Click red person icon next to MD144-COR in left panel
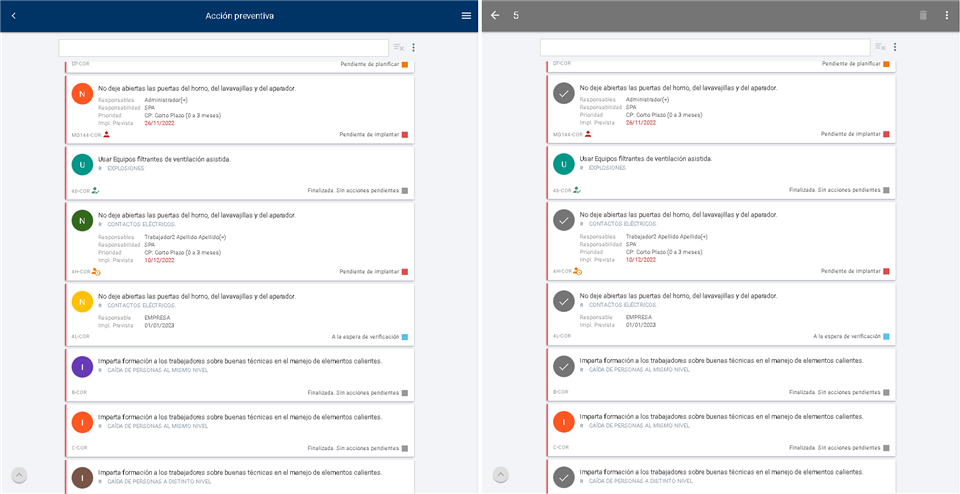Screen dimensions: 960x494 click(107, 133)
